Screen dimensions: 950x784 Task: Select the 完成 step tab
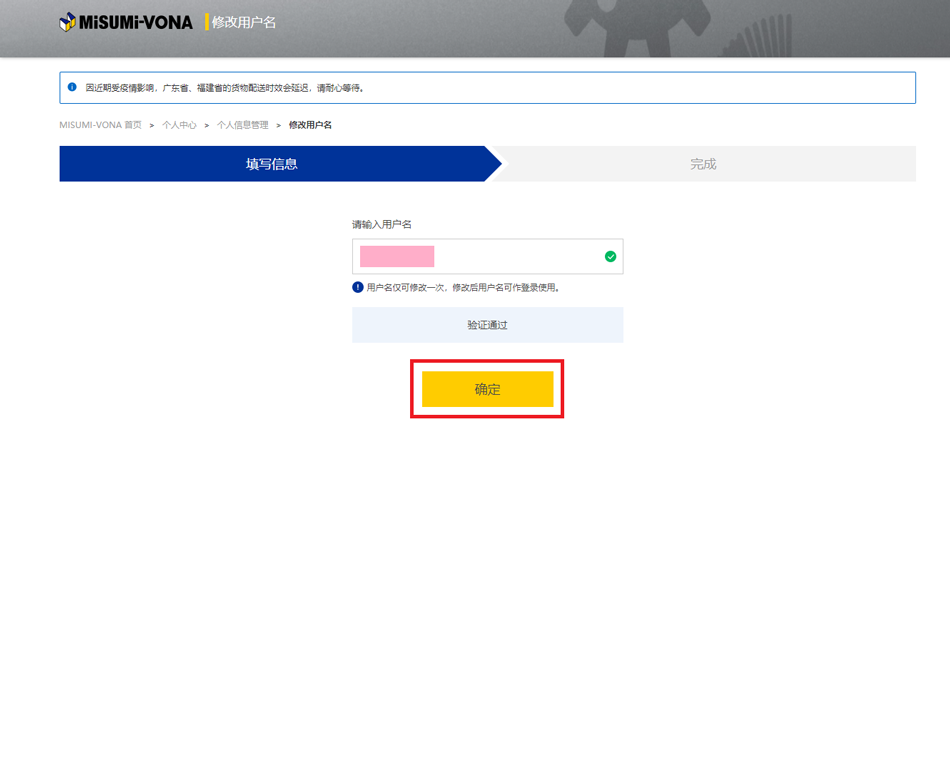[703, 164]
